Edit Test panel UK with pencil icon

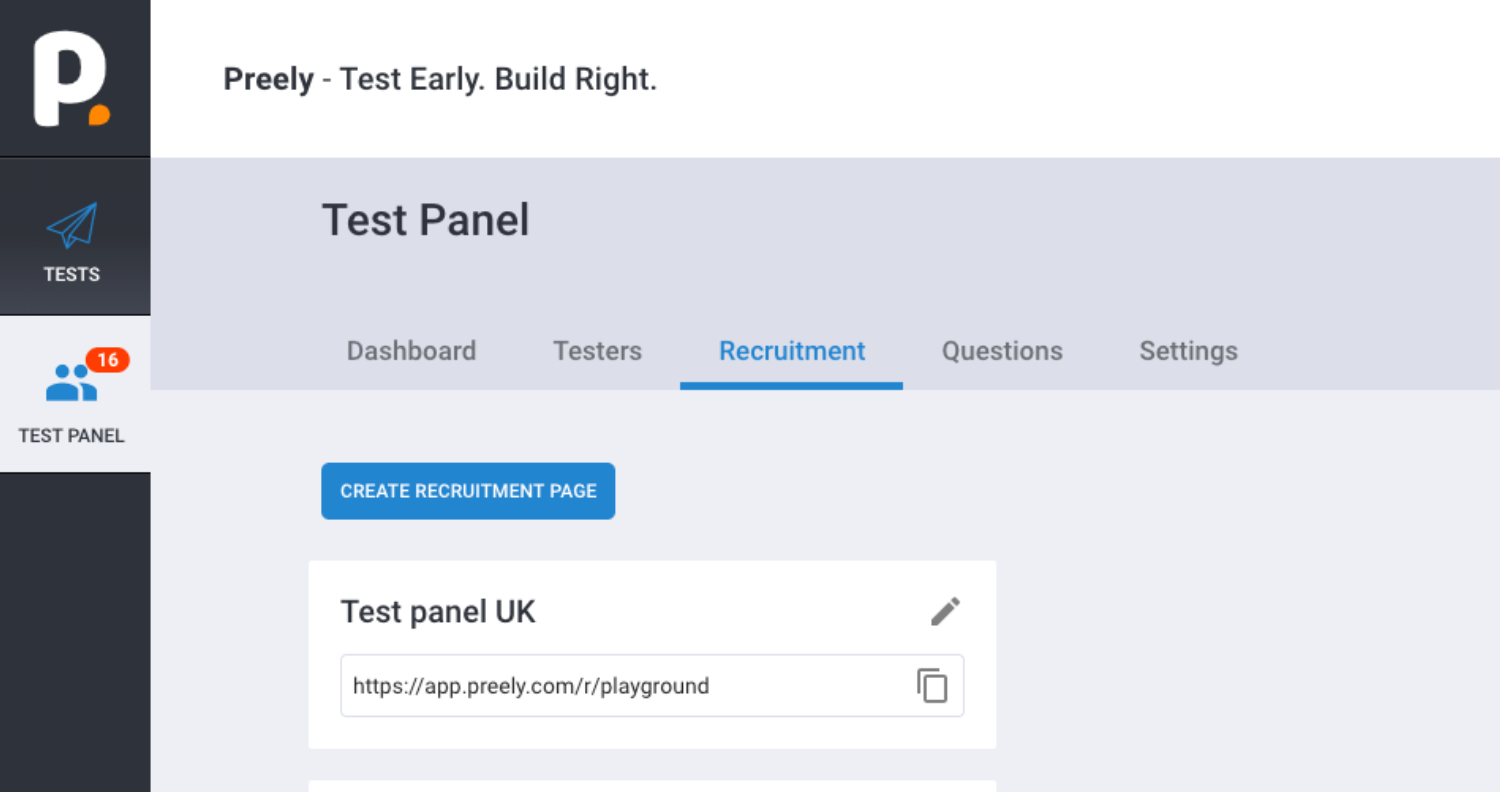[945, 611]
